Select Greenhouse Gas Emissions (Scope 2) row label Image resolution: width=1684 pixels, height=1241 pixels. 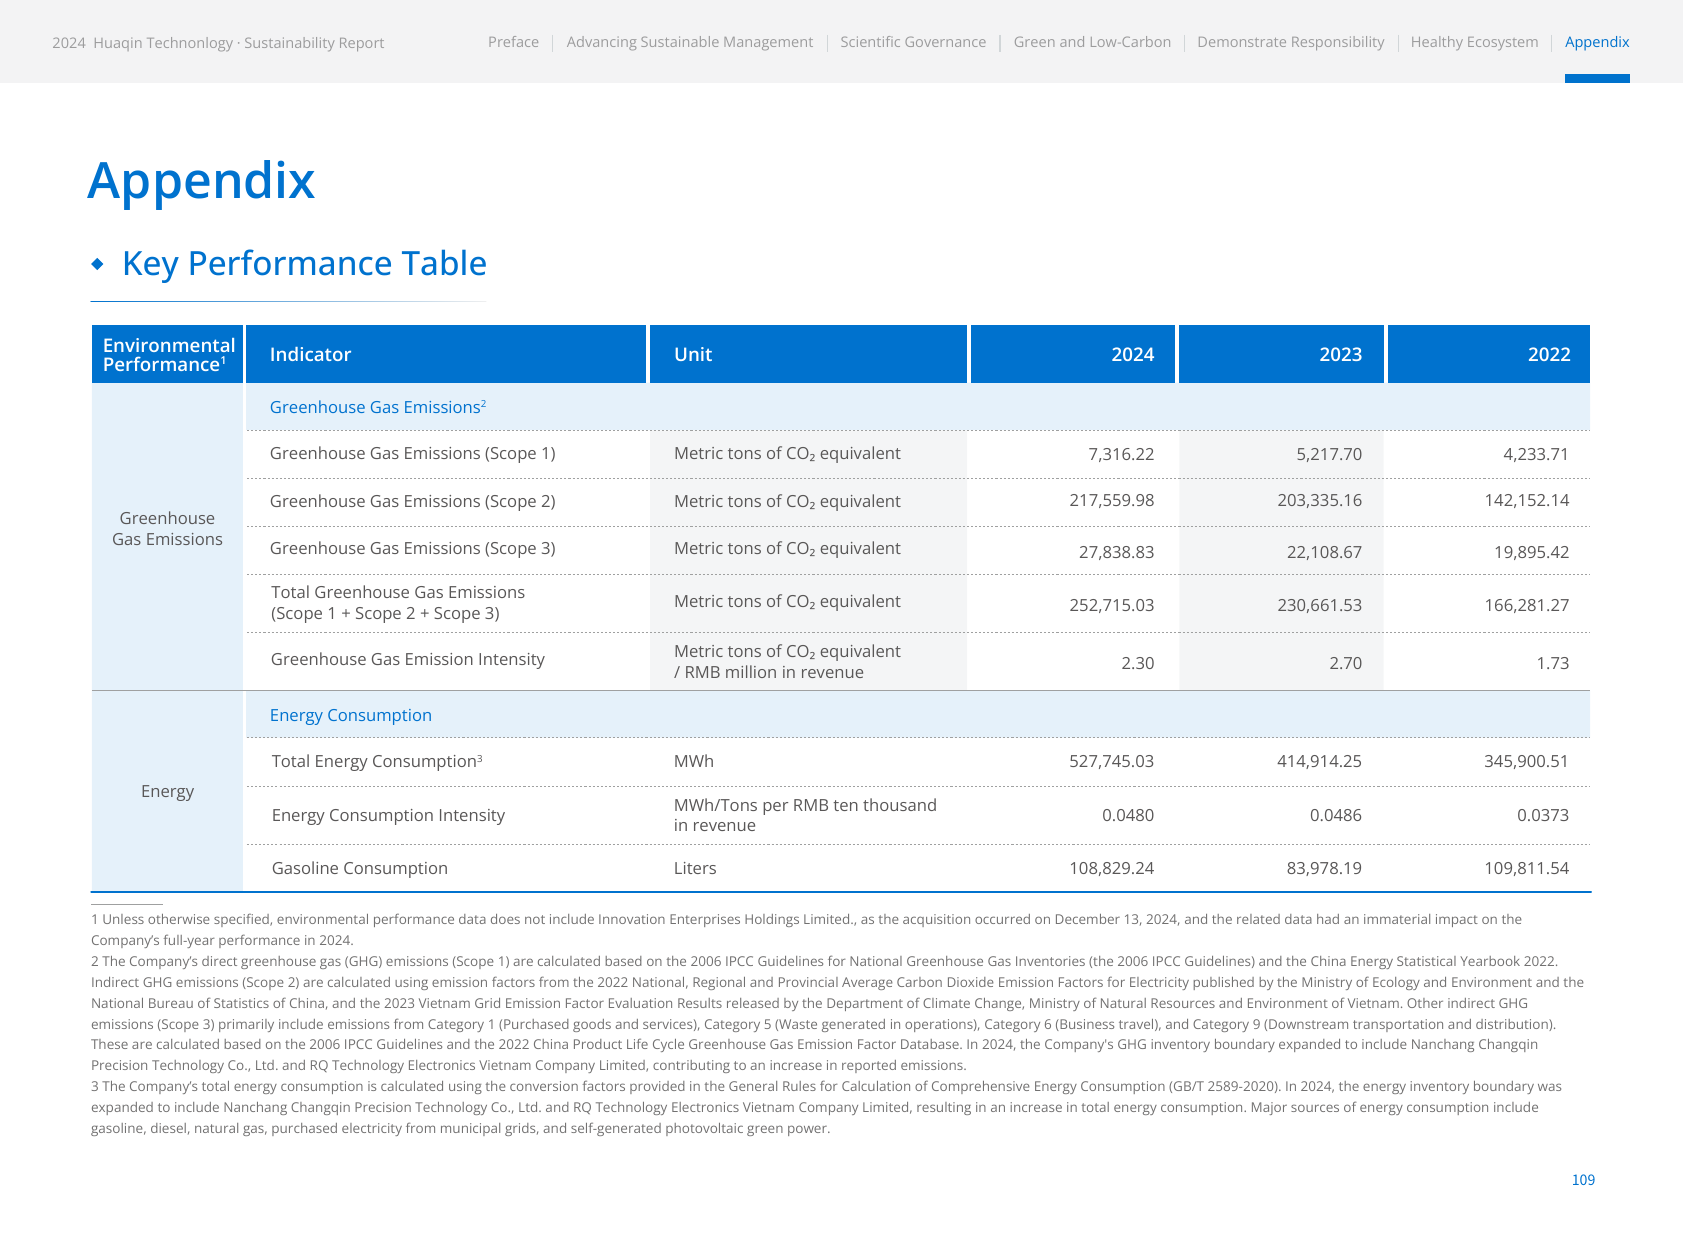pos(413,502)
